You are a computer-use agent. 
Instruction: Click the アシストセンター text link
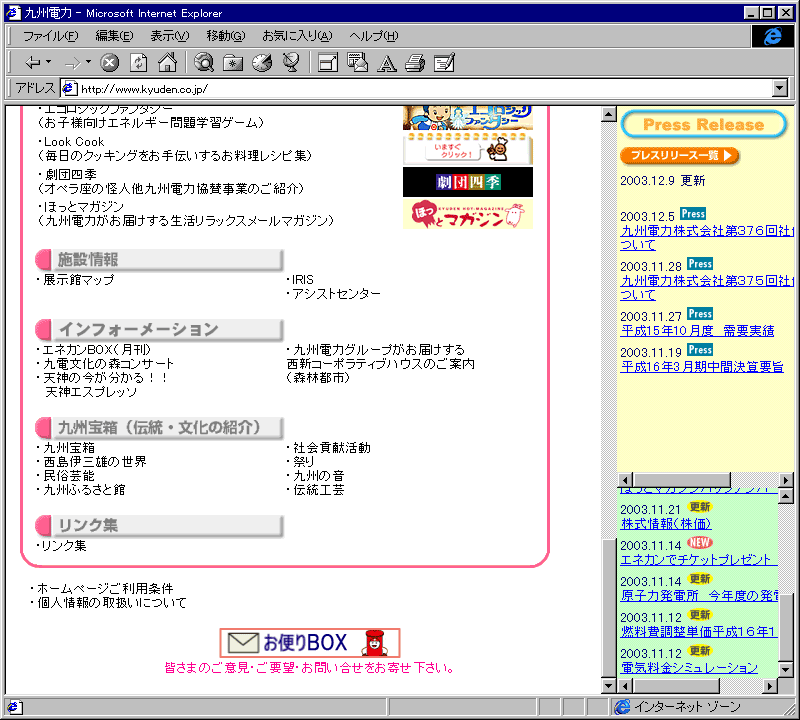(337, 293)
